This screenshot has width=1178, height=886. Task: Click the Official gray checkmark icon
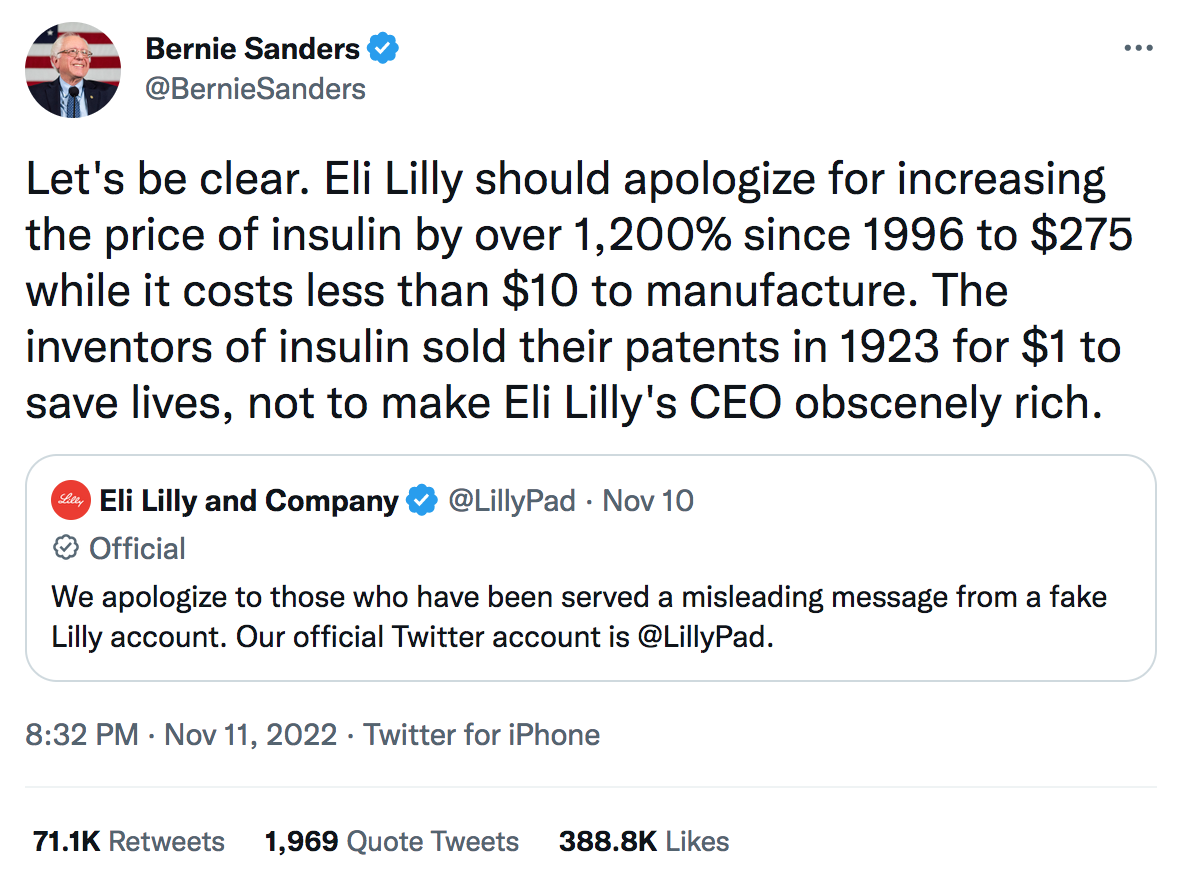click(66, 548)
